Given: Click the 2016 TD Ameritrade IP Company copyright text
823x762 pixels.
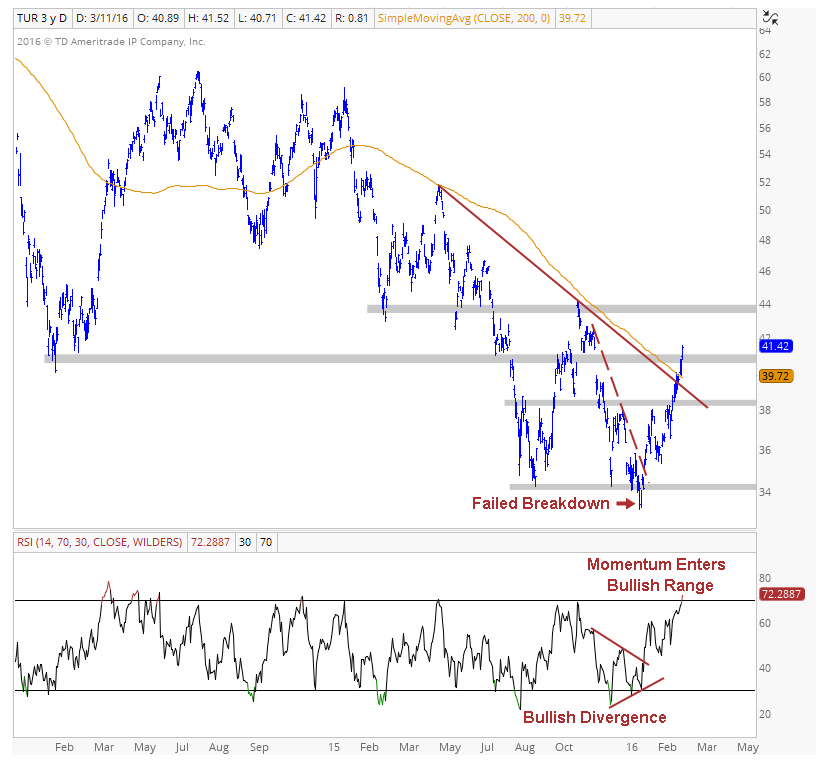Looking at the screenshot, I should point(111,41).
